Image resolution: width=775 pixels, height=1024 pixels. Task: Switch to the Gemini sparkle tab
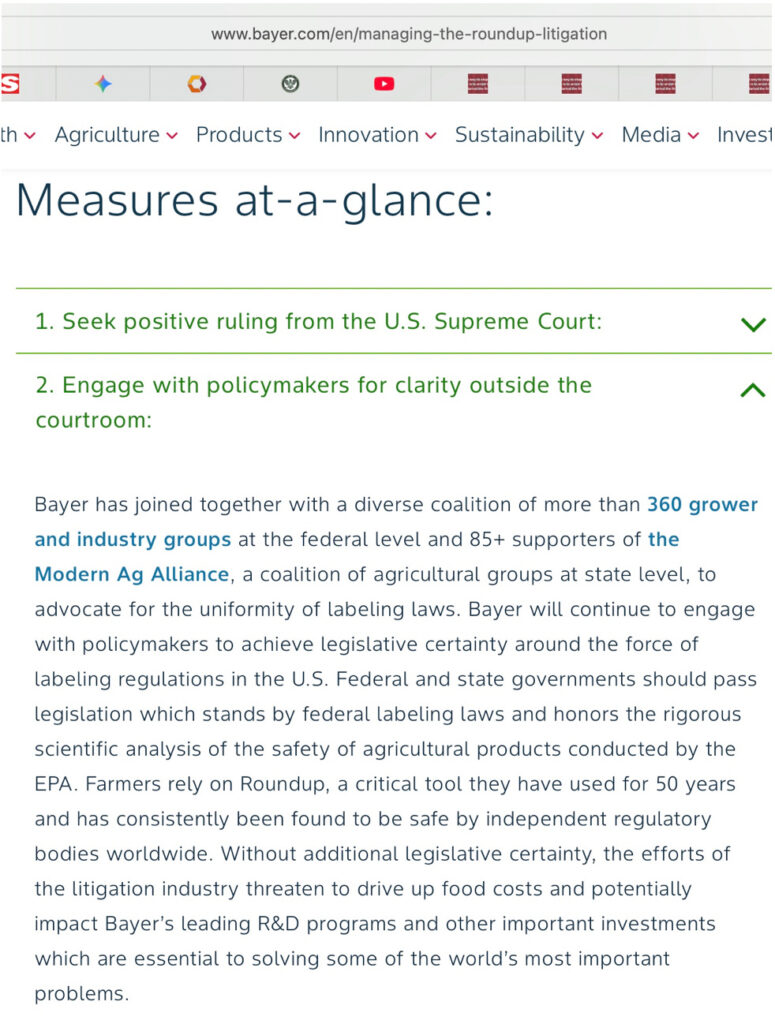tap(103, 84)
